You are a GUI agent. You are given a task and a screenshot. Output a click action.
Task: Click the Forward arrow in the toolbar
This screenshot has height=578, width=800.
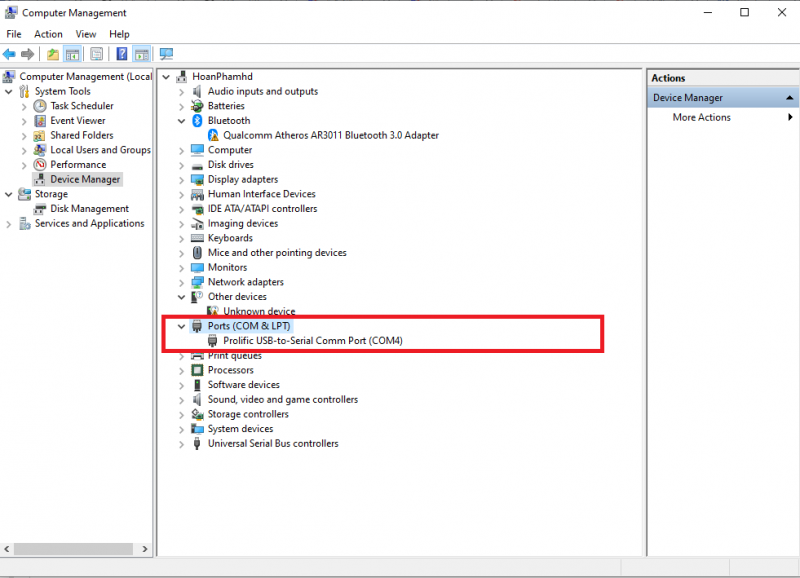(28, 54)
